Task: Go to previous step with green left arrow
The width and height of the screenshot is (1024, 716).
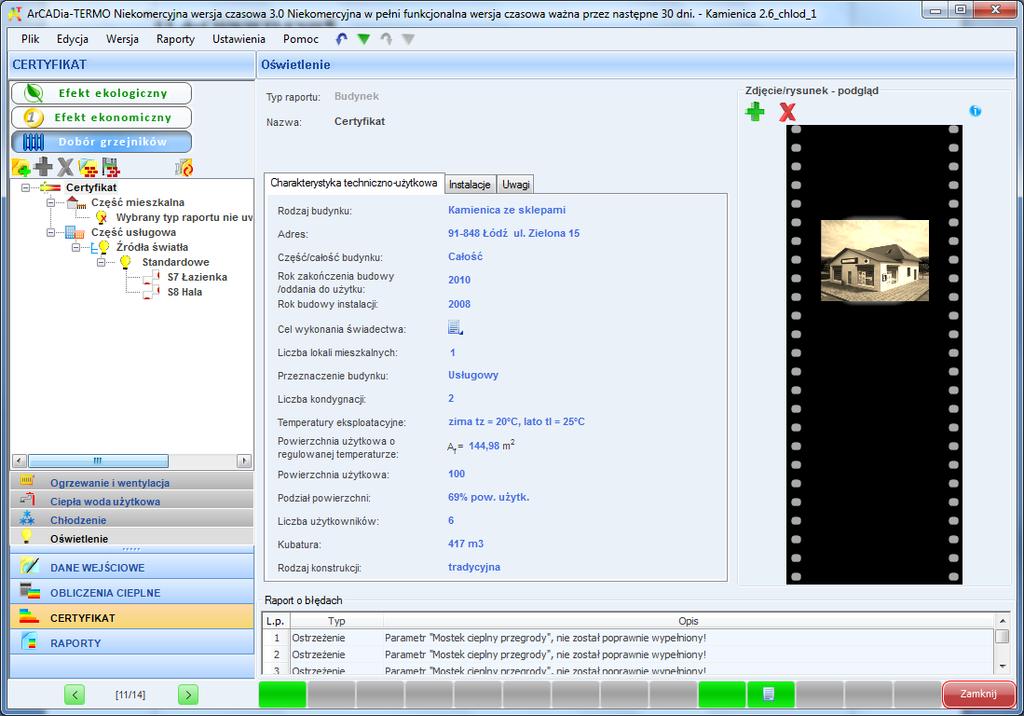Action: (x=74, y=694)
